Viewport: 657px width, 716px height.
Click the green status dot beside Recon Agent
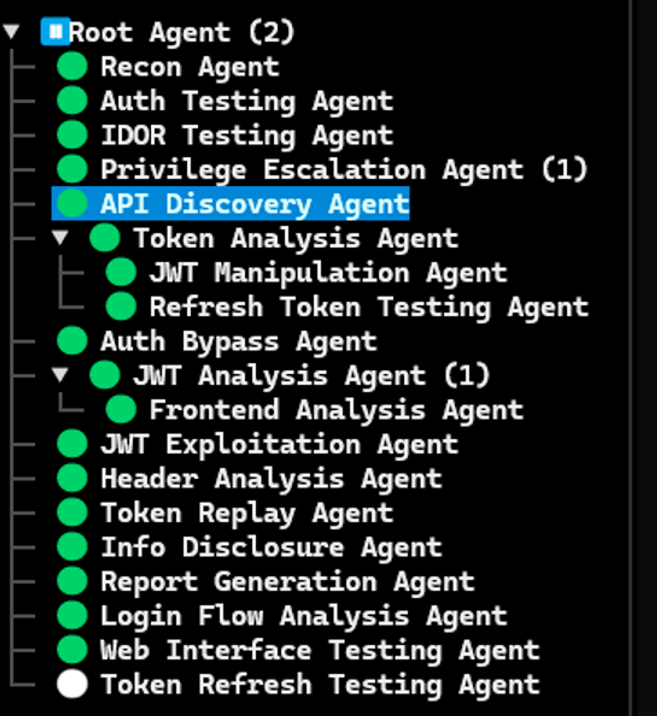click(72, 67)
